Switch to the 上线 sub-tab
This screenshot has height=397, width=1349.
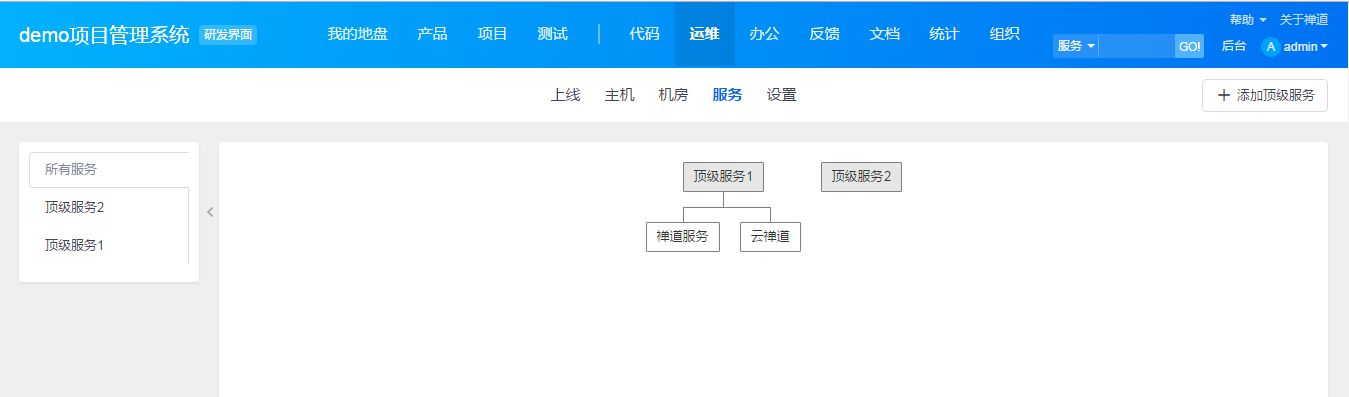pyautogui.click(x=565, y=95)
